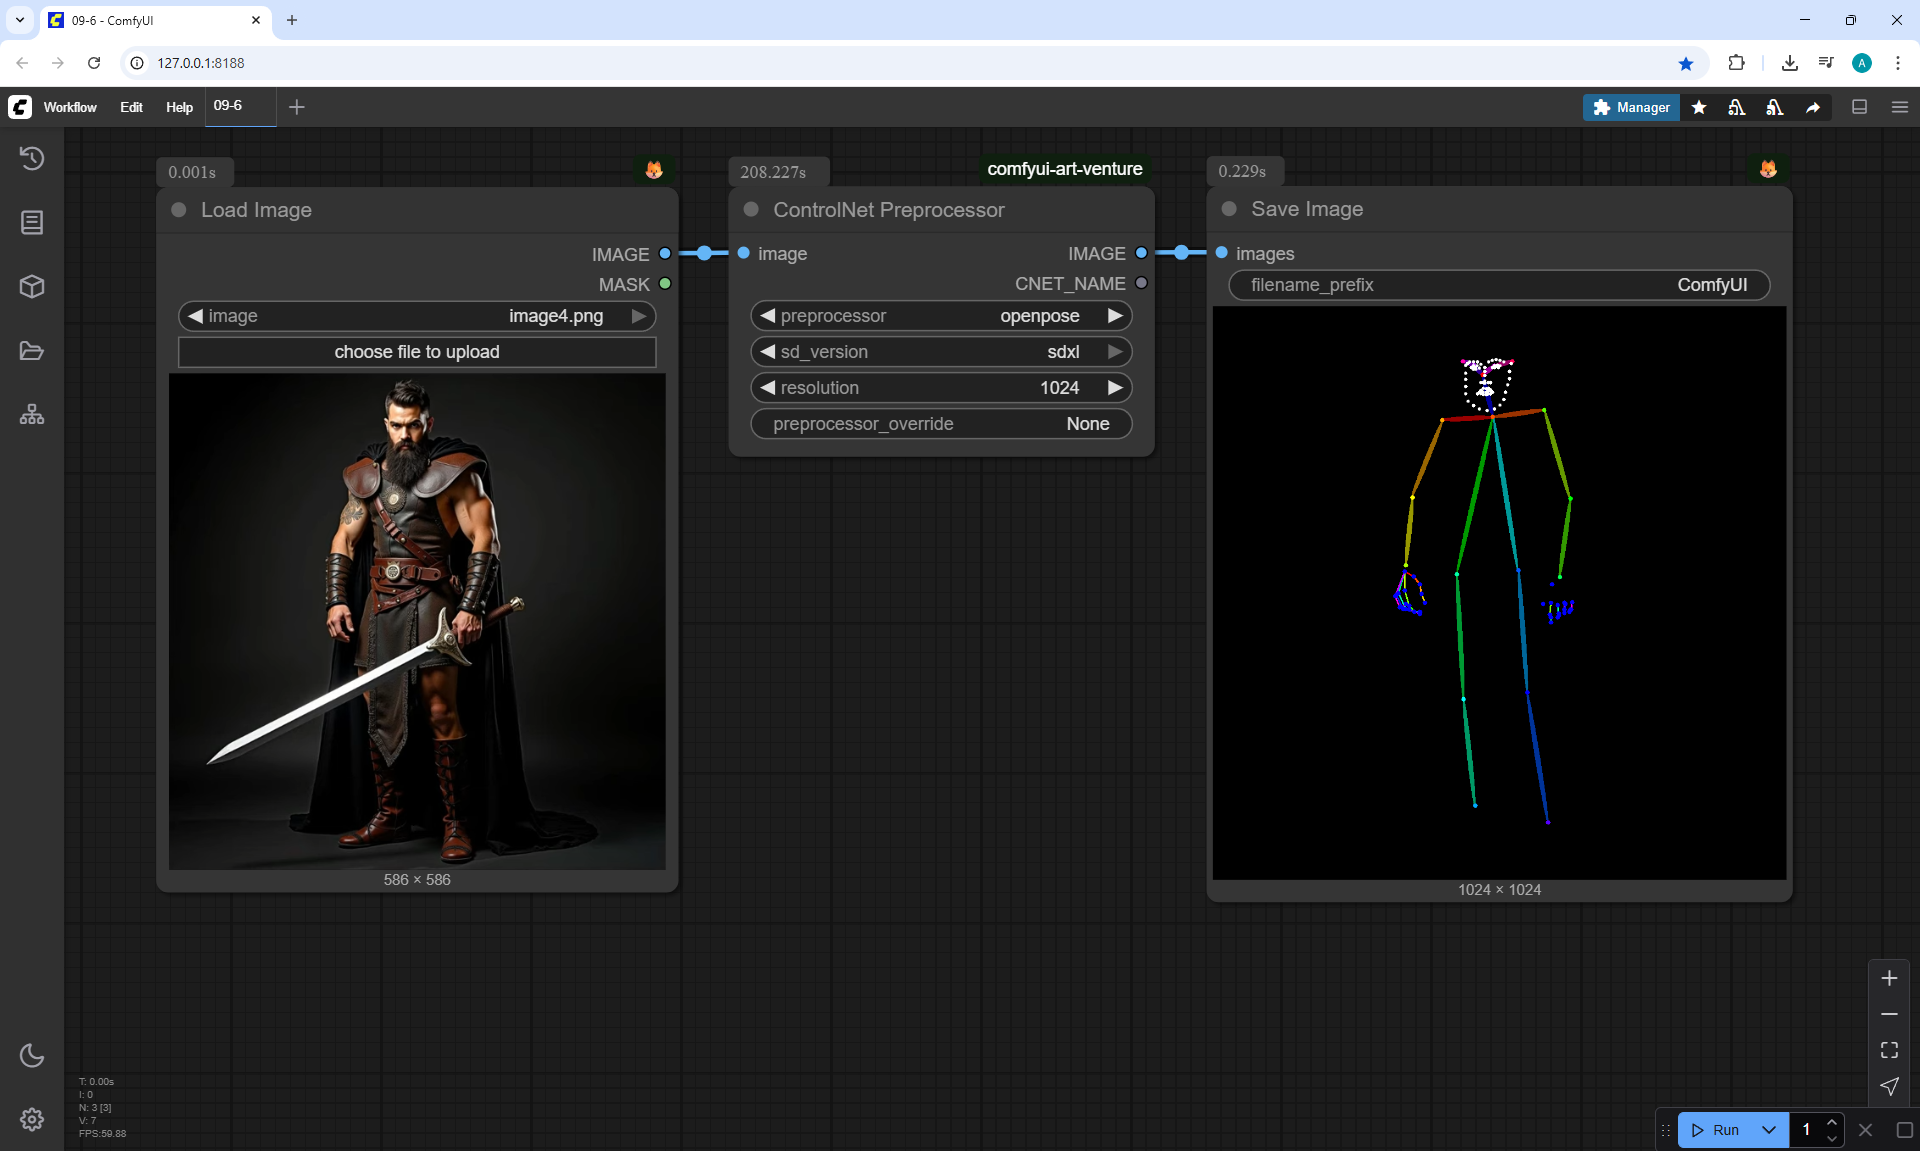
Task: Open the model library cube icon
Action: click(32, 287)
